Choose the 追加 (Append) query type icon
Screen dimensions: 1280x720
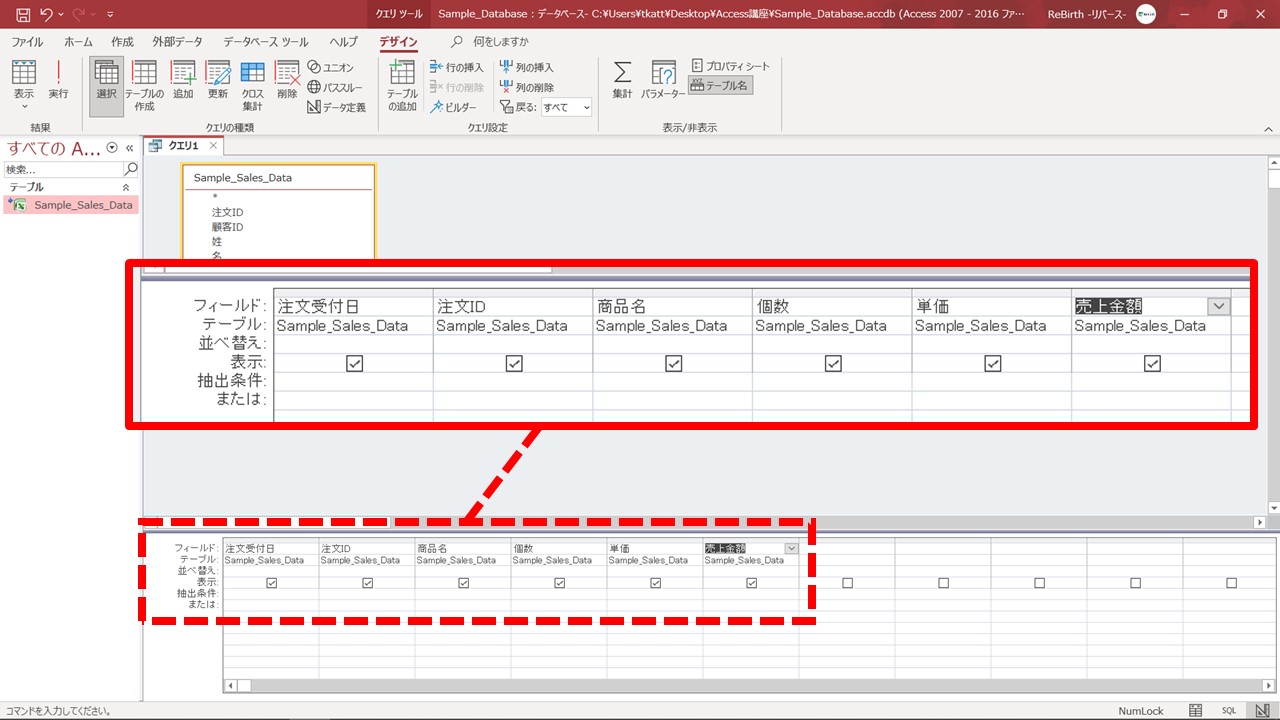tap(183, 80)
